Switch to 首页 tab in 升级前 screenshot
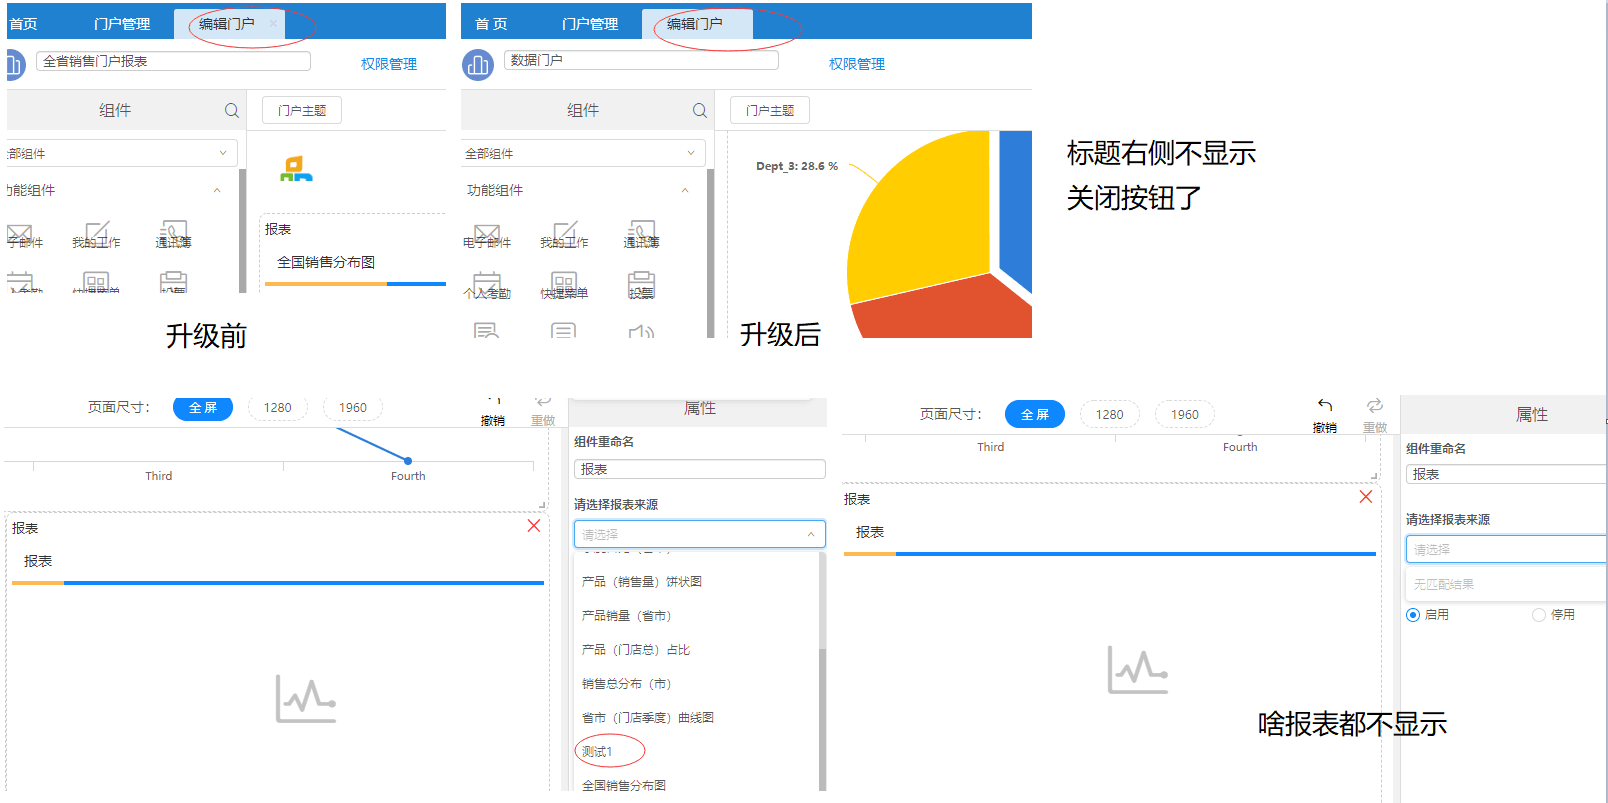1608x803 pixels. 23,24
